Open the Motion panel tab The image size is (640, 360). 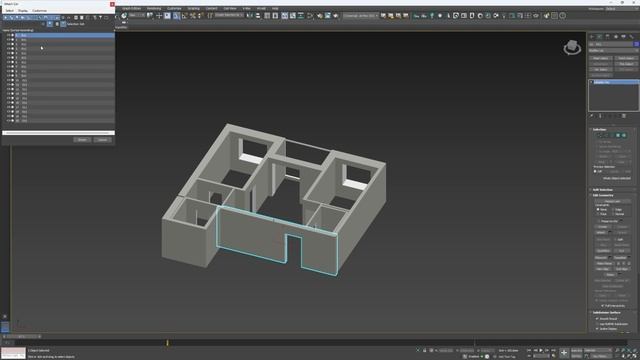click(x=616, y=37)
